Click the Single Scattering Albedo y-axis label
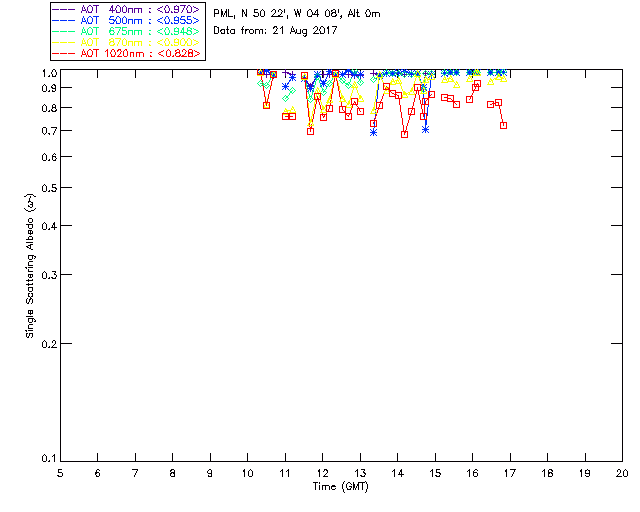Viewport: 640px width, 512px height. (x=30, y=265)
